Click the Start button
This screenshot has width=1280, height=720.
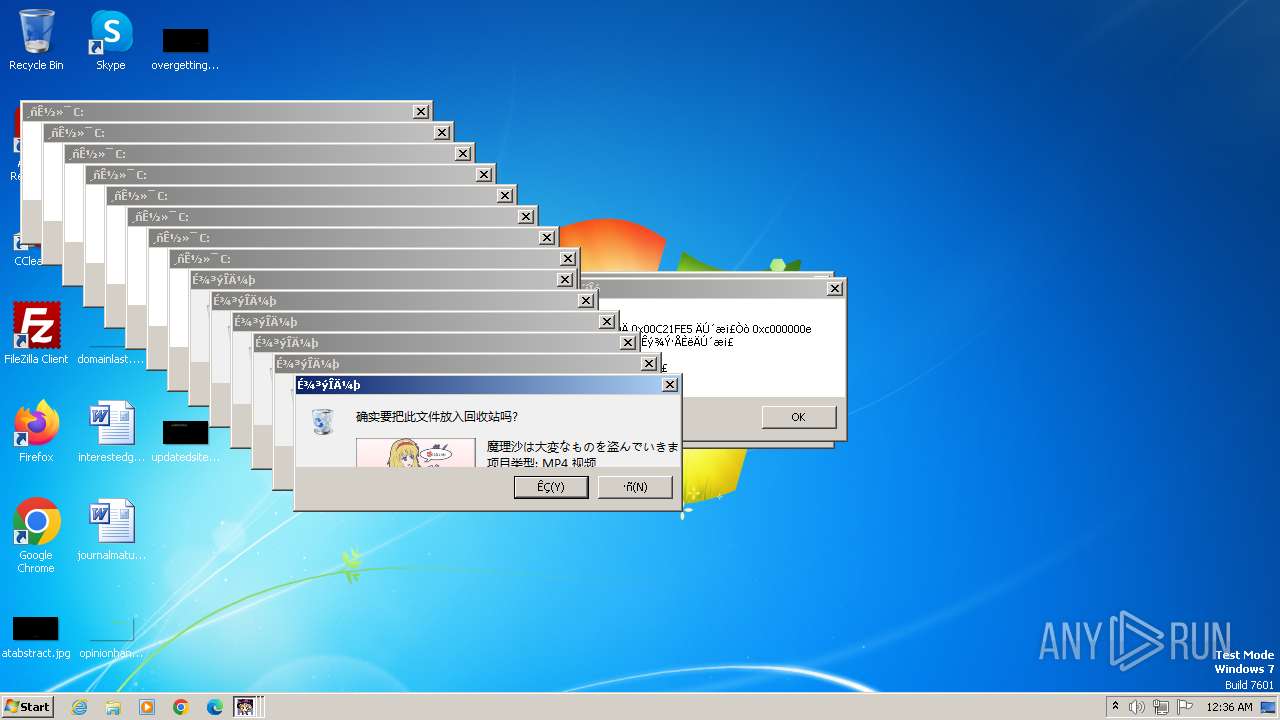pyautogui.click(x=27, y=706)
